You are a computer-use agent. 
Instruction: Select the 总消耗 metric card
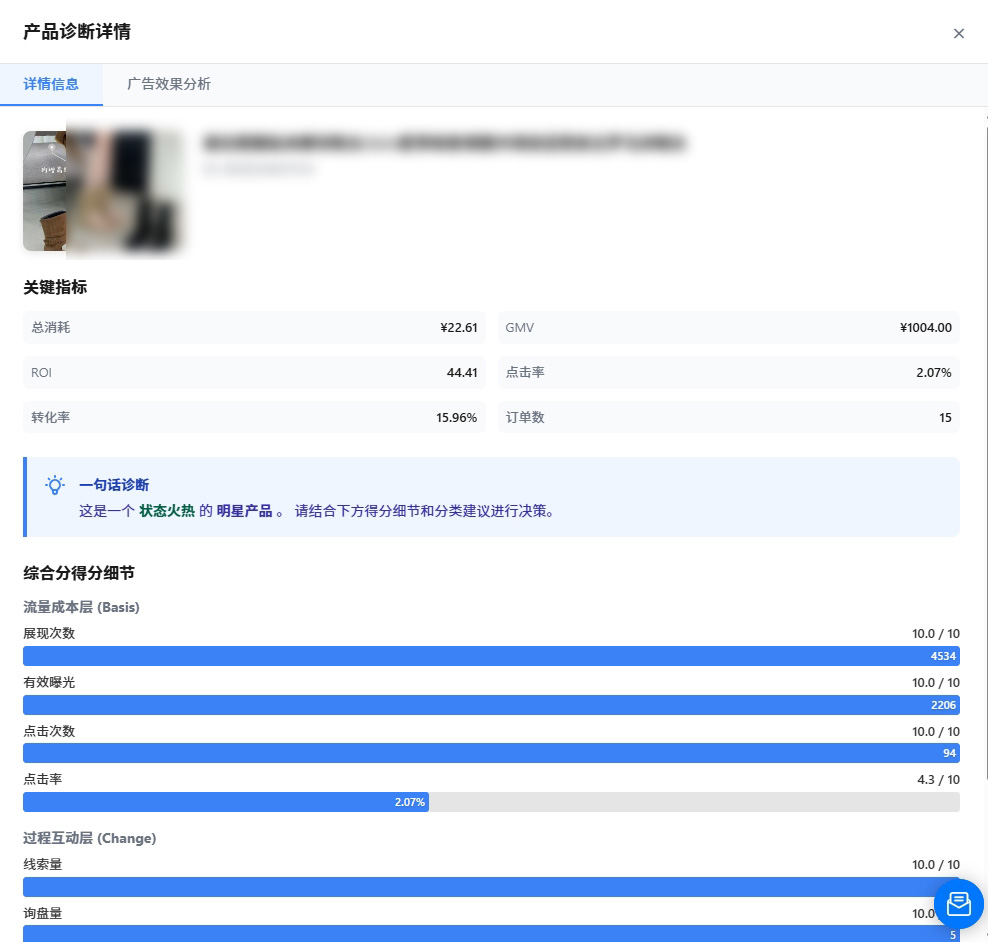pyautogui.click(x=254, y=327)
